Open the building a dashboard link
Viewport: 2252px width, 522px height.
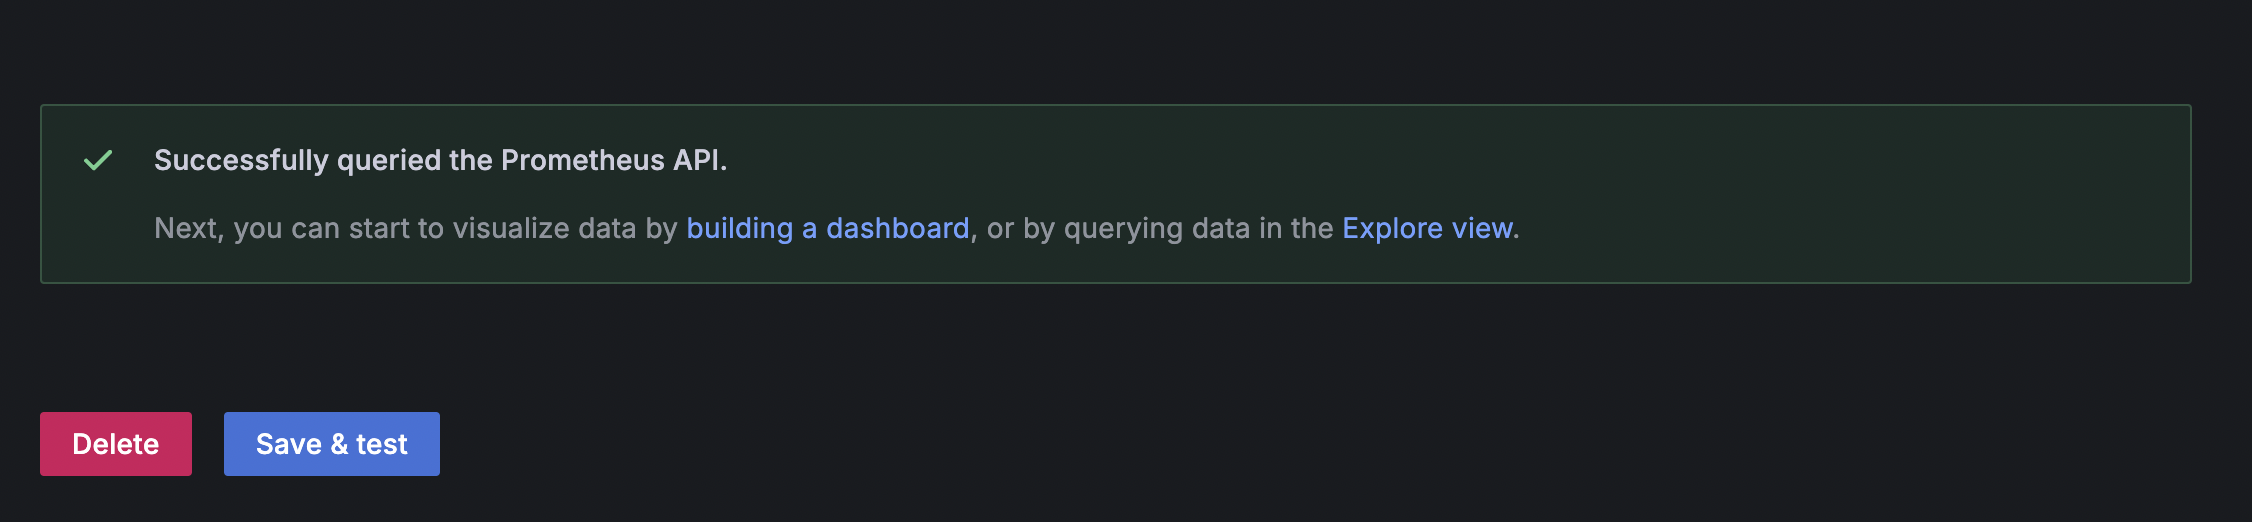coord(828,228)
